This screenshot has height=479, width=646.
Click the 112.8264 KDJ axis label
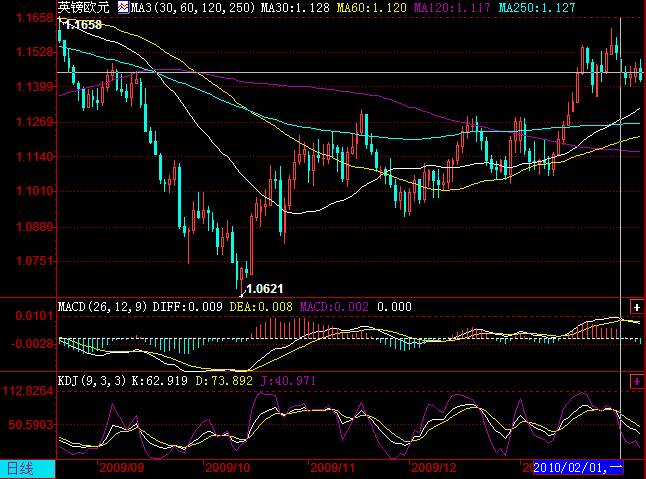click(28, 390)
